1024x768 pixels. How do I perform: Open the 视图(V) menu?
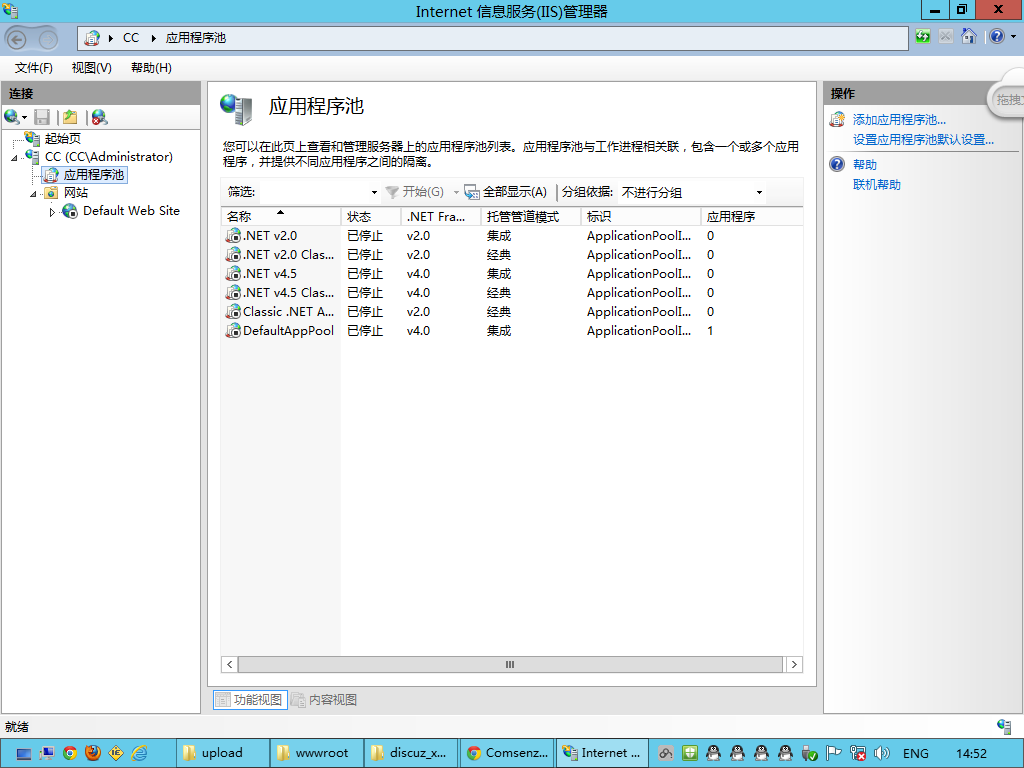(x=91, y=68)
